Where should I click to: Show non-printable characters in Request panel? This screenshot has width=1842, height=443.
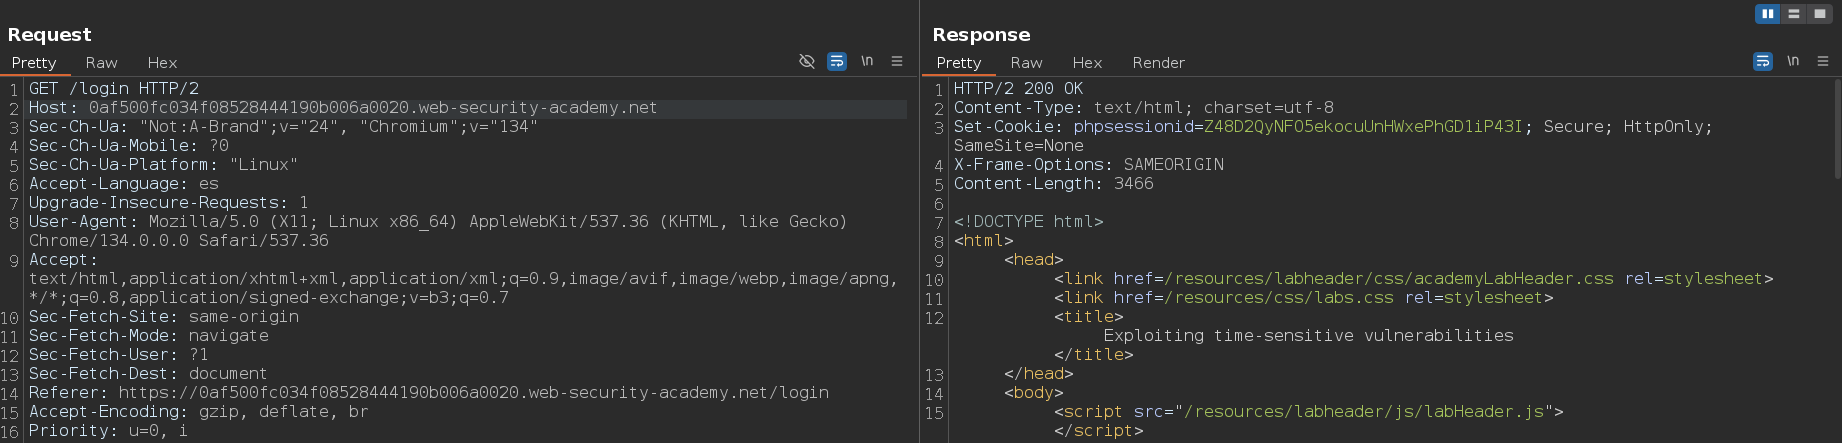coord(867,61)
